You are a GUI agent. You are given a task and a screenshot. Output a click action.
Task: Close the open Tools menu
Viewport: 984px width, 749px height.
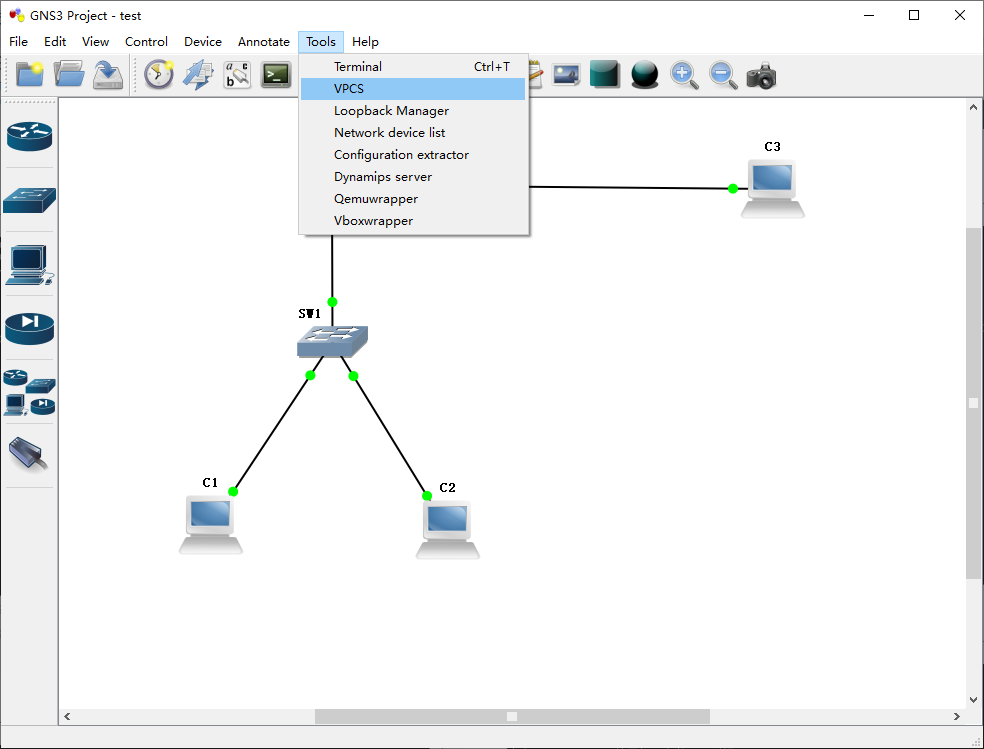coord(321,41)
